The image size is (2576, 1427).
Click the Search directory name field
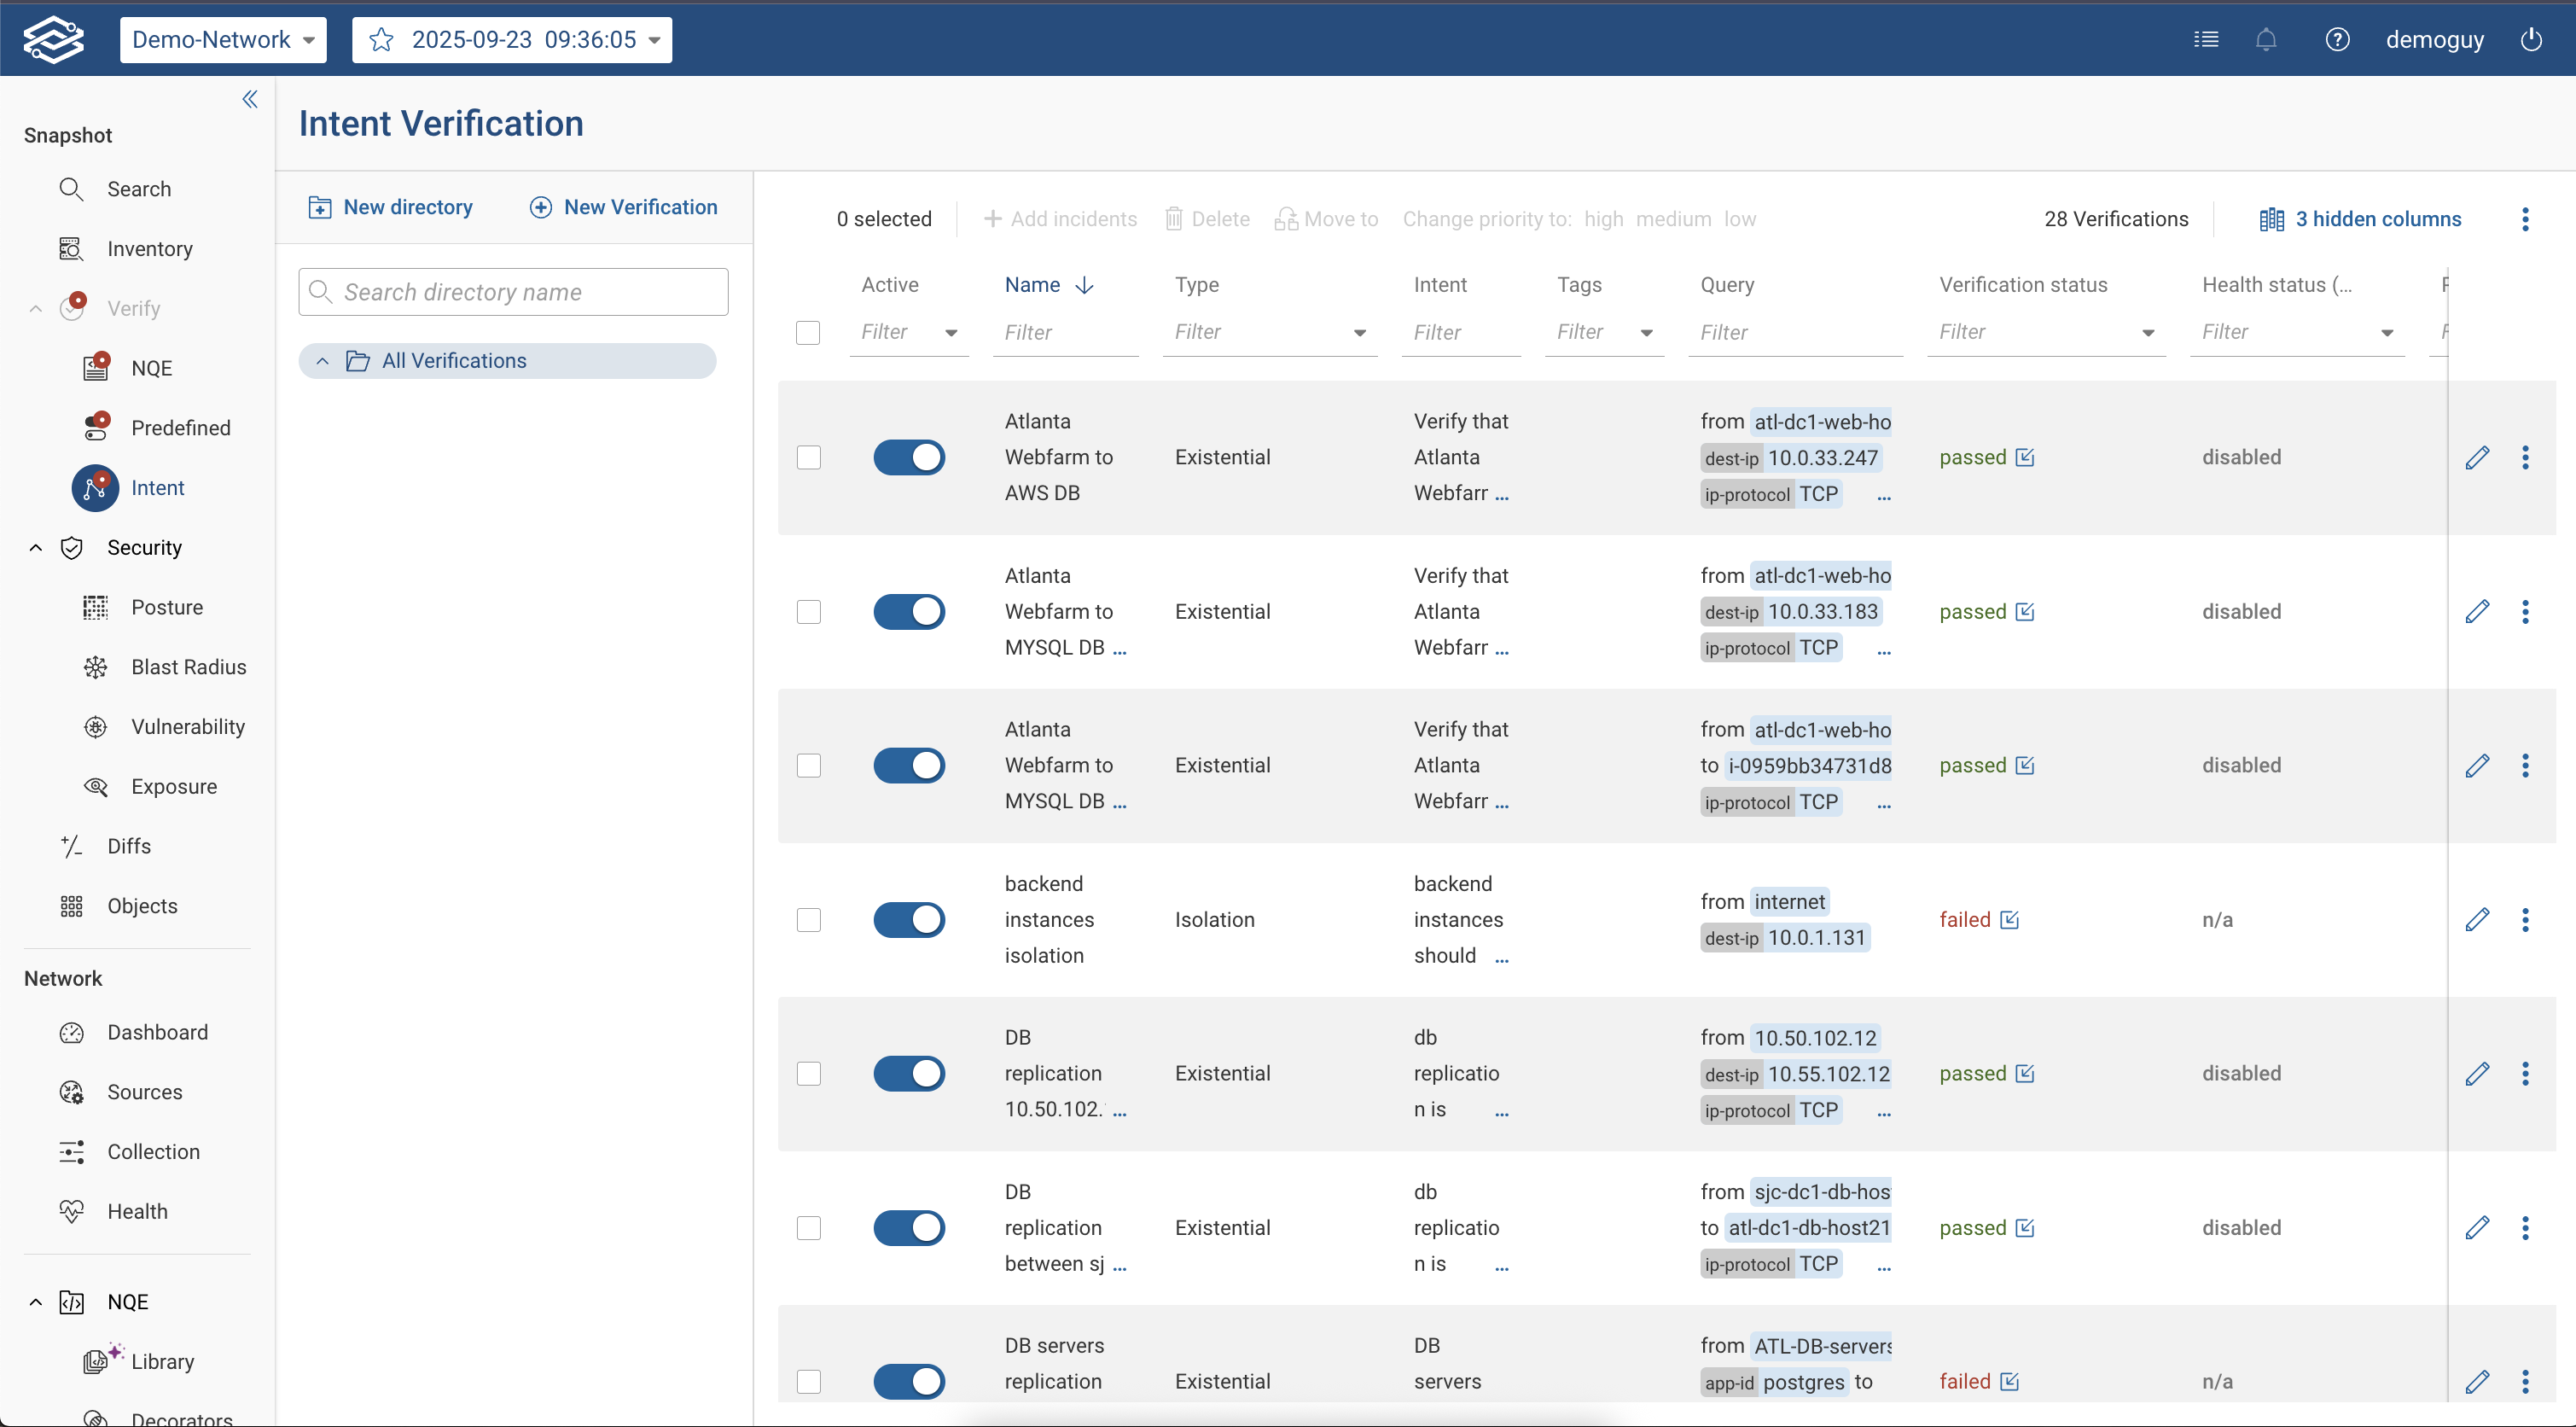(x=513, y=292)
